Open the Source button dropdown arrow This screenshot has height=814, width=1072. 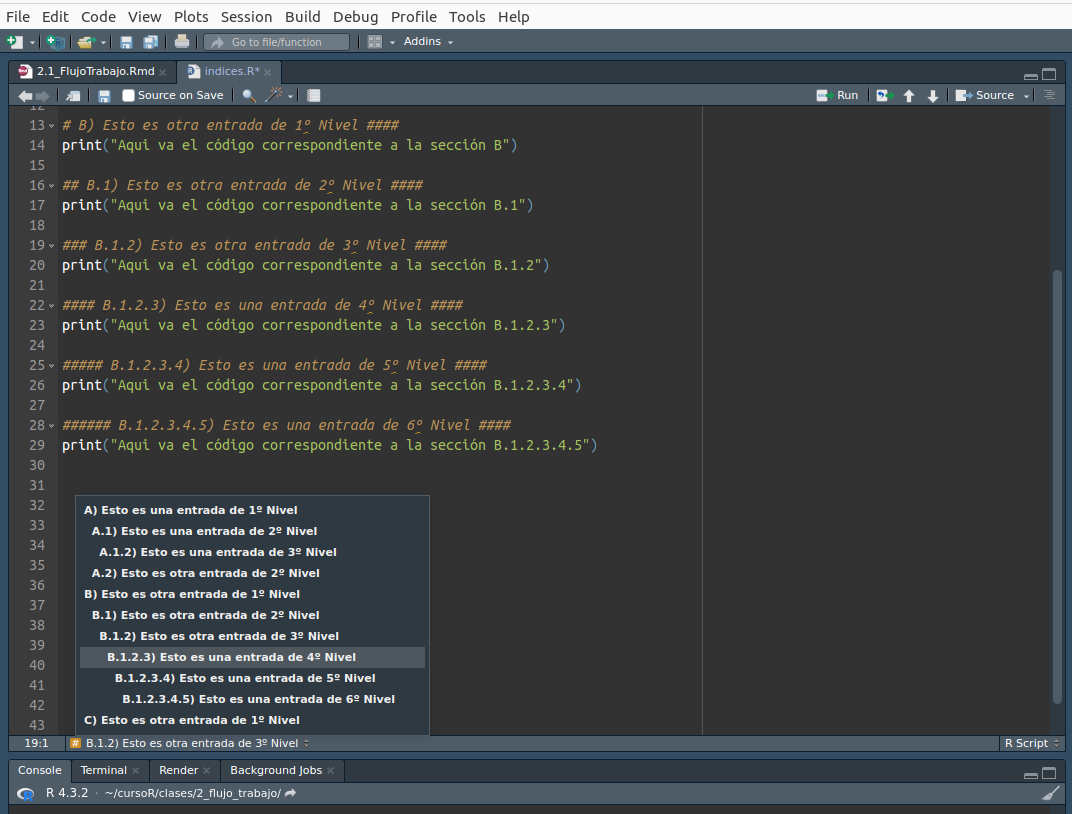pos(1025,96)
